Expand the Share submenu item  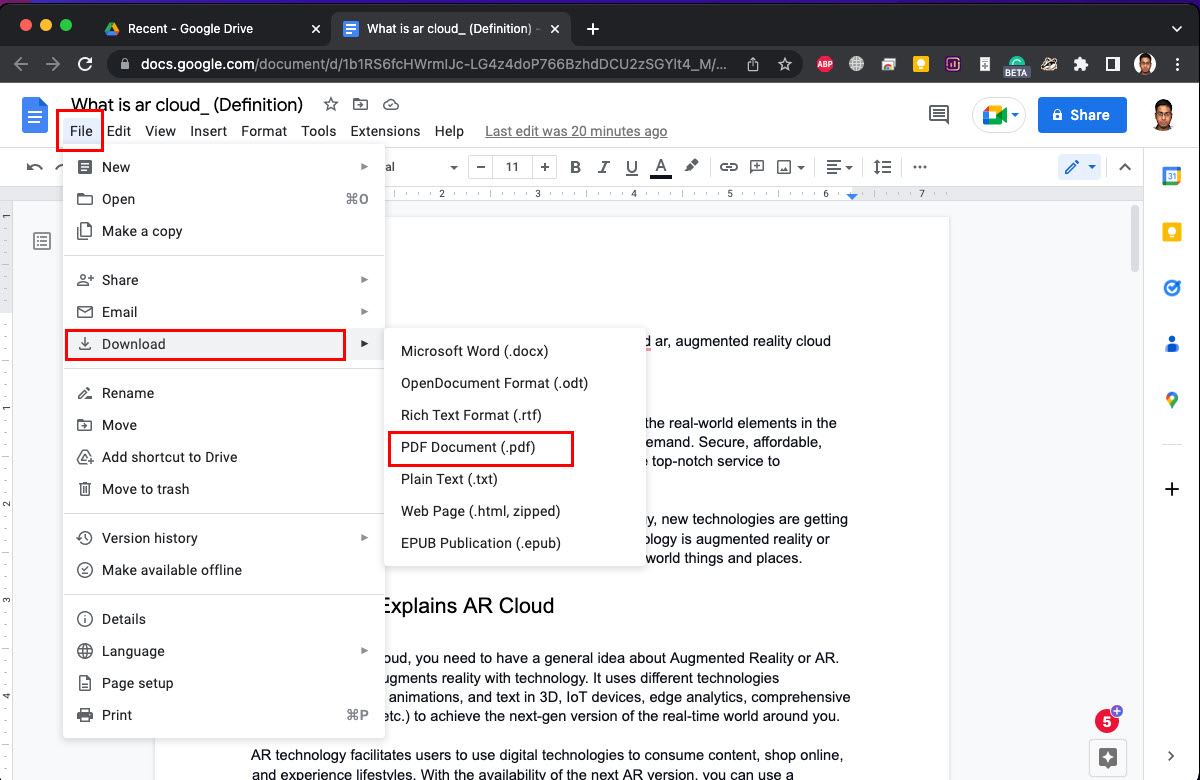coord(224,280)
